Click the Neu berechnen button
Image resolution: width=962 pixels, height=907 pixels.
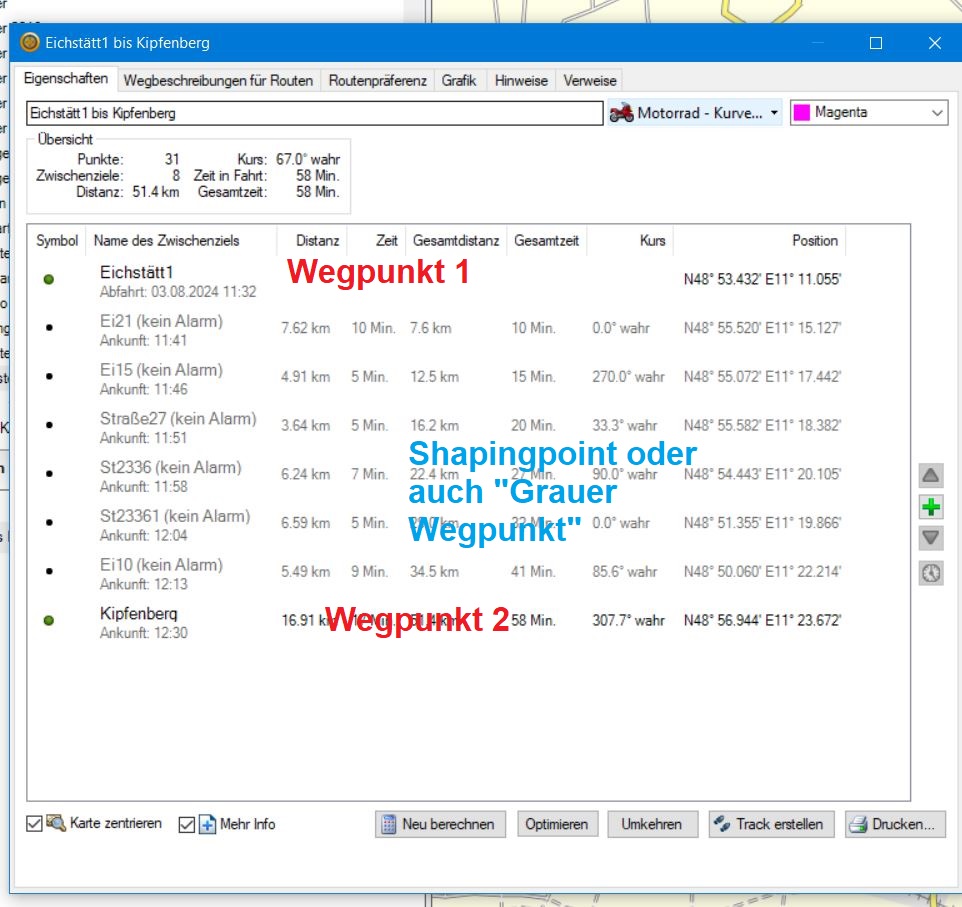click(441, 824)
